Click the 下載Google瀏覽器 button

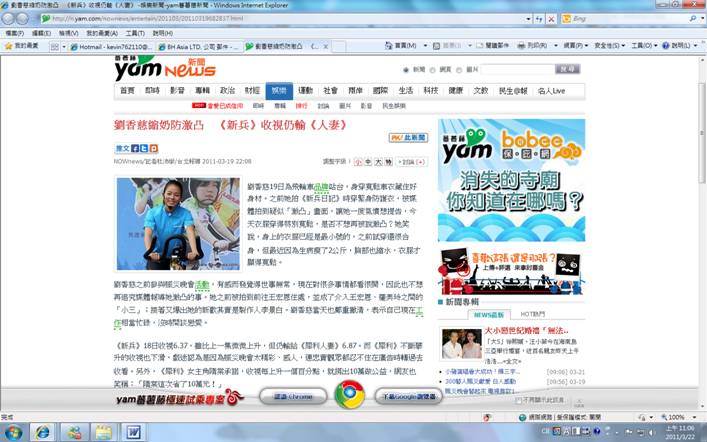pyautogui.click(x=409, y=396)
